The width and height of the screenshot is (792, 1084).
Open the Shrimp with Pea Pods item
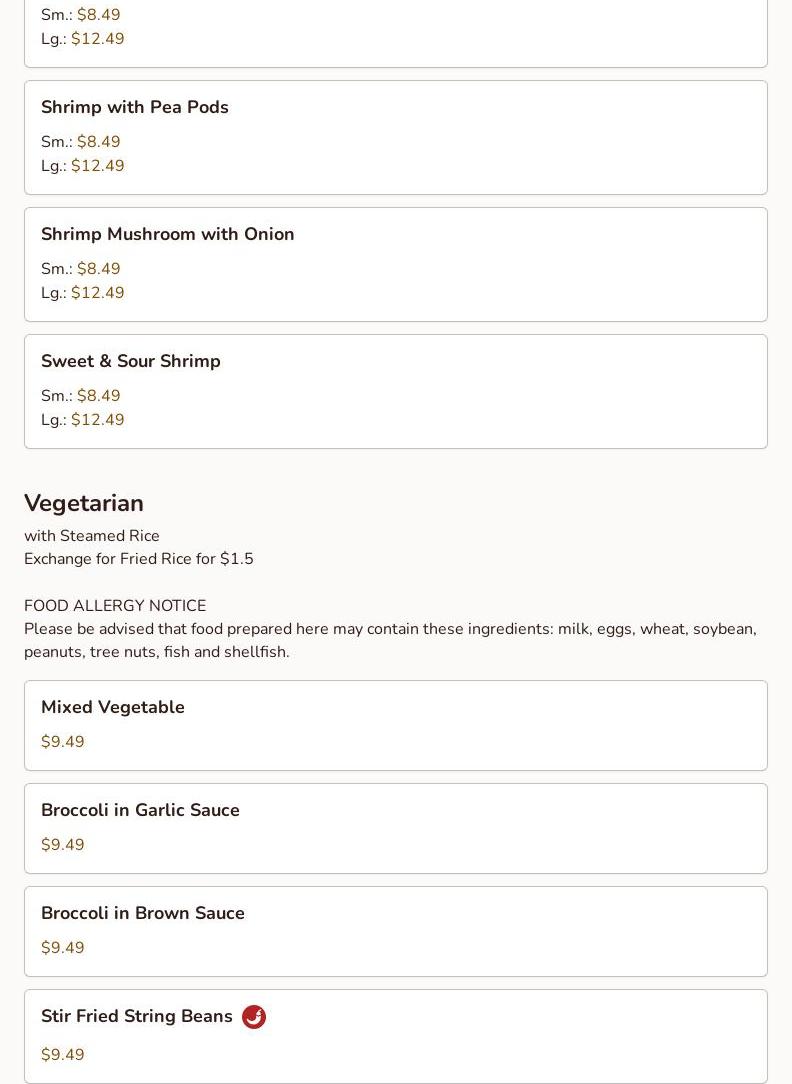[135, 107]
